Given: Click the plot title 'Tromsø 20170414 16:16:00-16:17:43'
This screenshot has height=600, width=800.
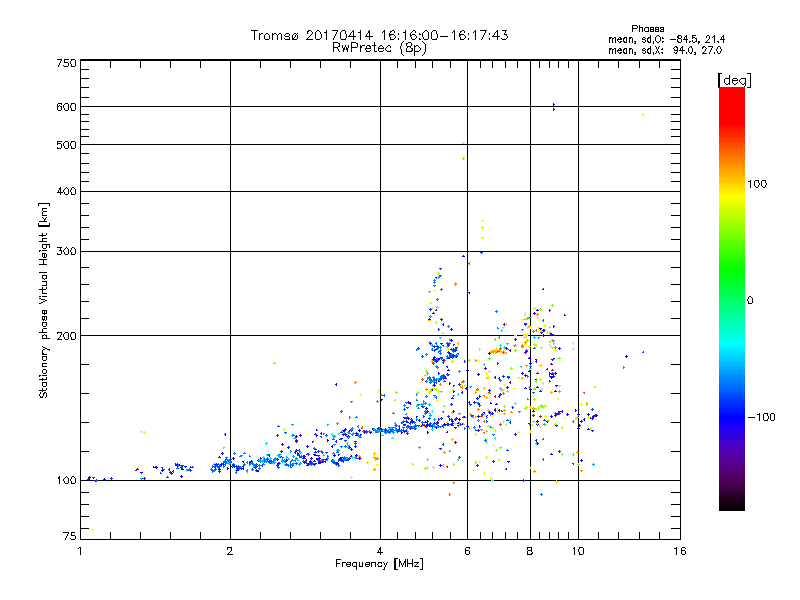Looking at the screenshot, I should click(x=379, y=35).
